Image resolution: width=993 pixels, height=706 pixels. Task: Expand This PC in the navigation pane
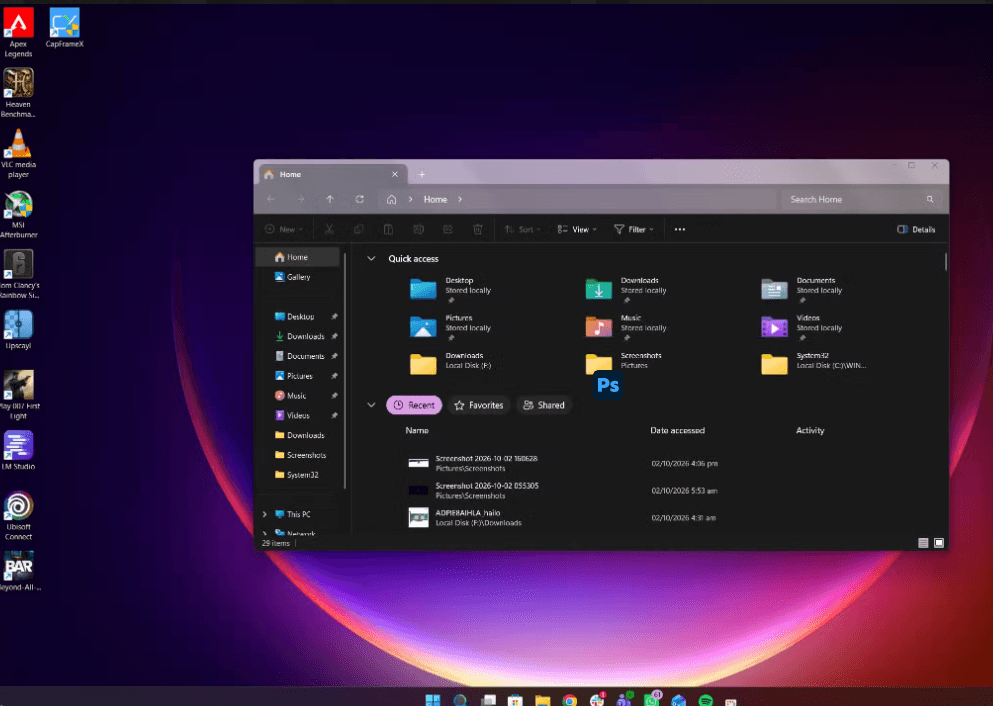(265, 514)
